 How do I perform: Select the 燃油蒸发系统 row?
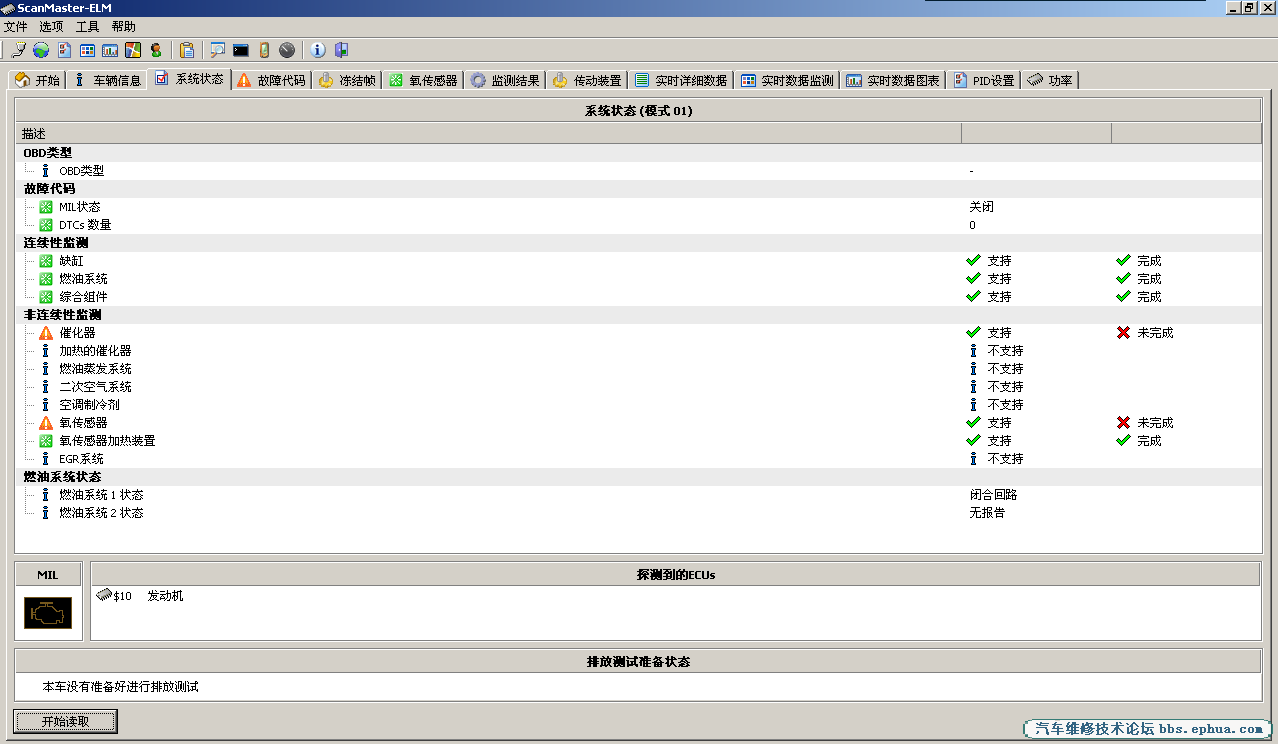[x=639, y=369]
